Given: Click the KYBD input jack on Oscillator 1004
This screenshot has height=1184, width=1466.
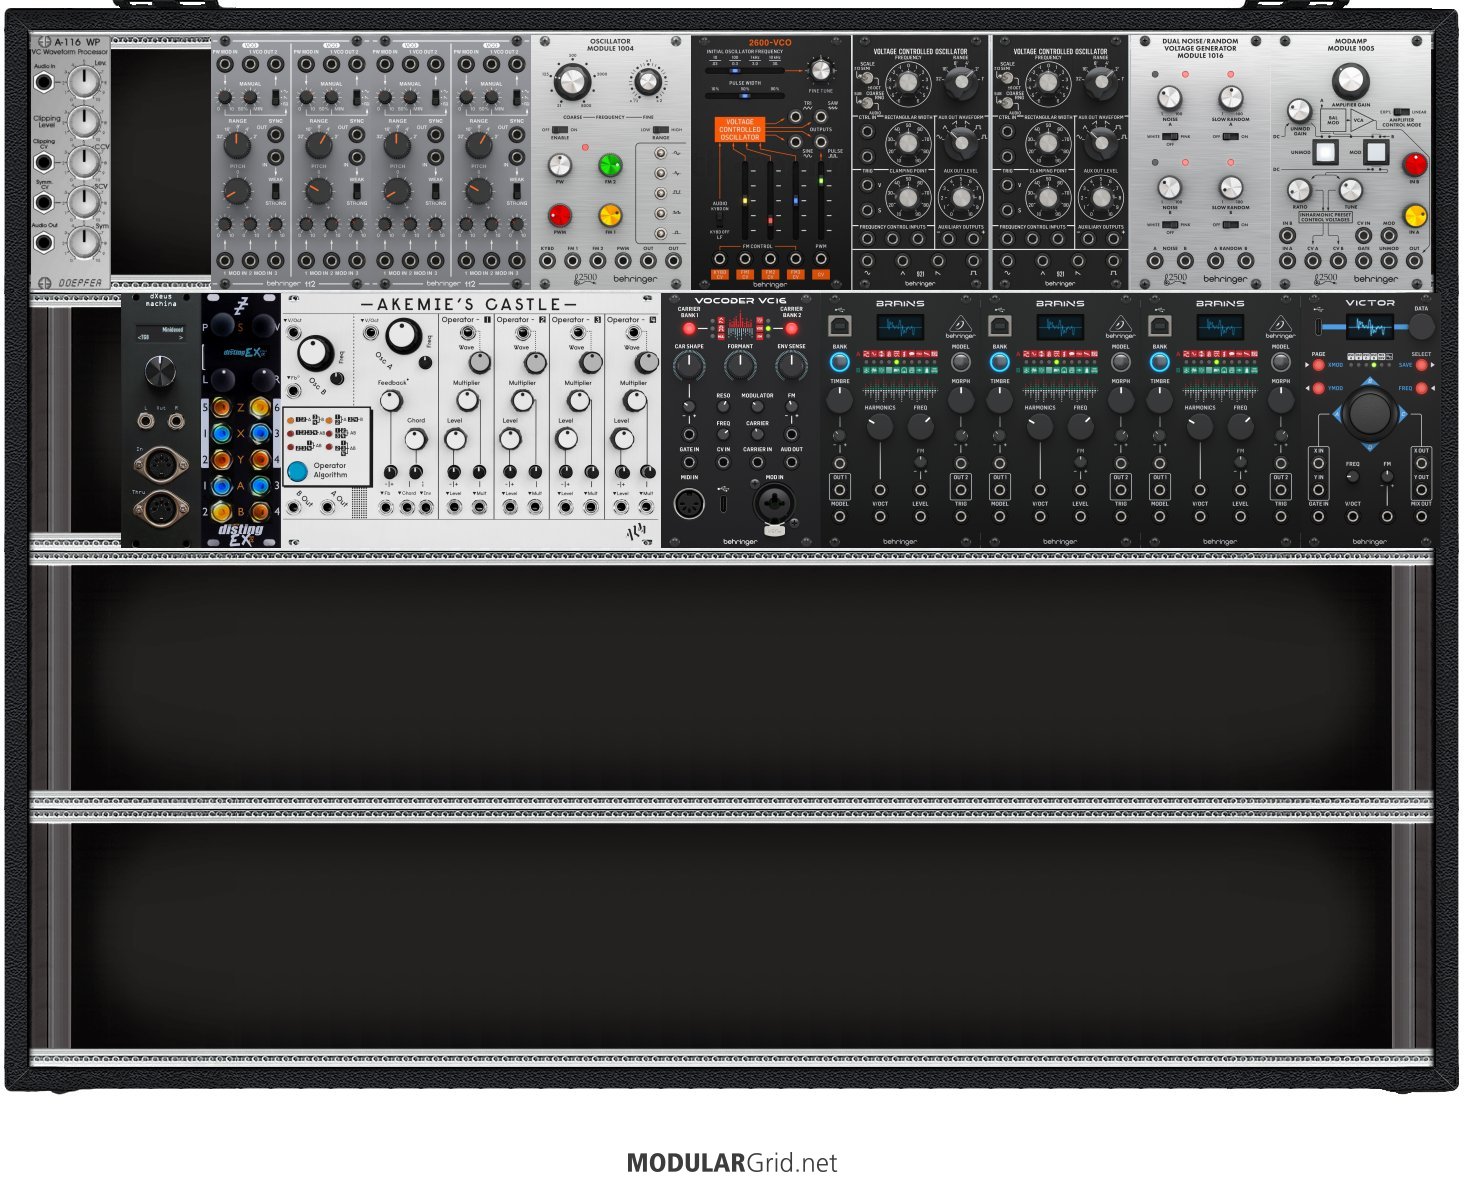Looking at the screenshot, I should [547, 261].
